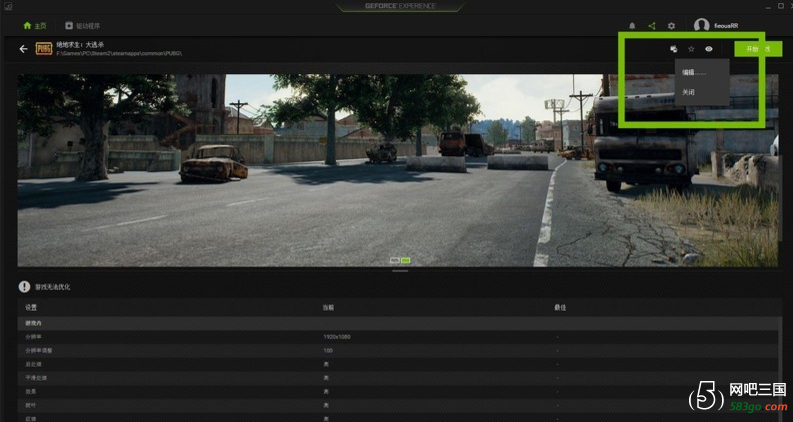Mark the game as favorite with star
Image resolution: width=793 pixels, height=422 pixels.
point(691,49)
